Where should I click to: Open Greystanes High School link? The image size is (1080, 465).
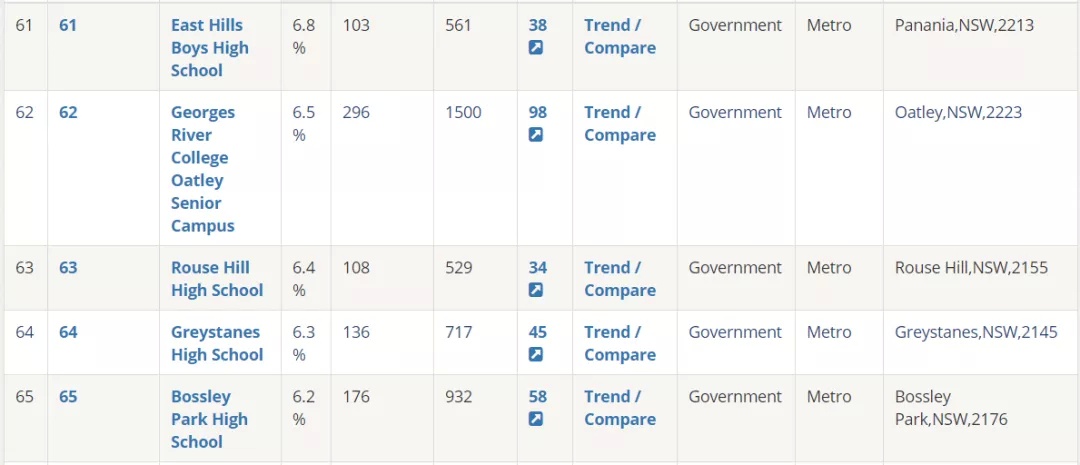click(x=216, y=343)
